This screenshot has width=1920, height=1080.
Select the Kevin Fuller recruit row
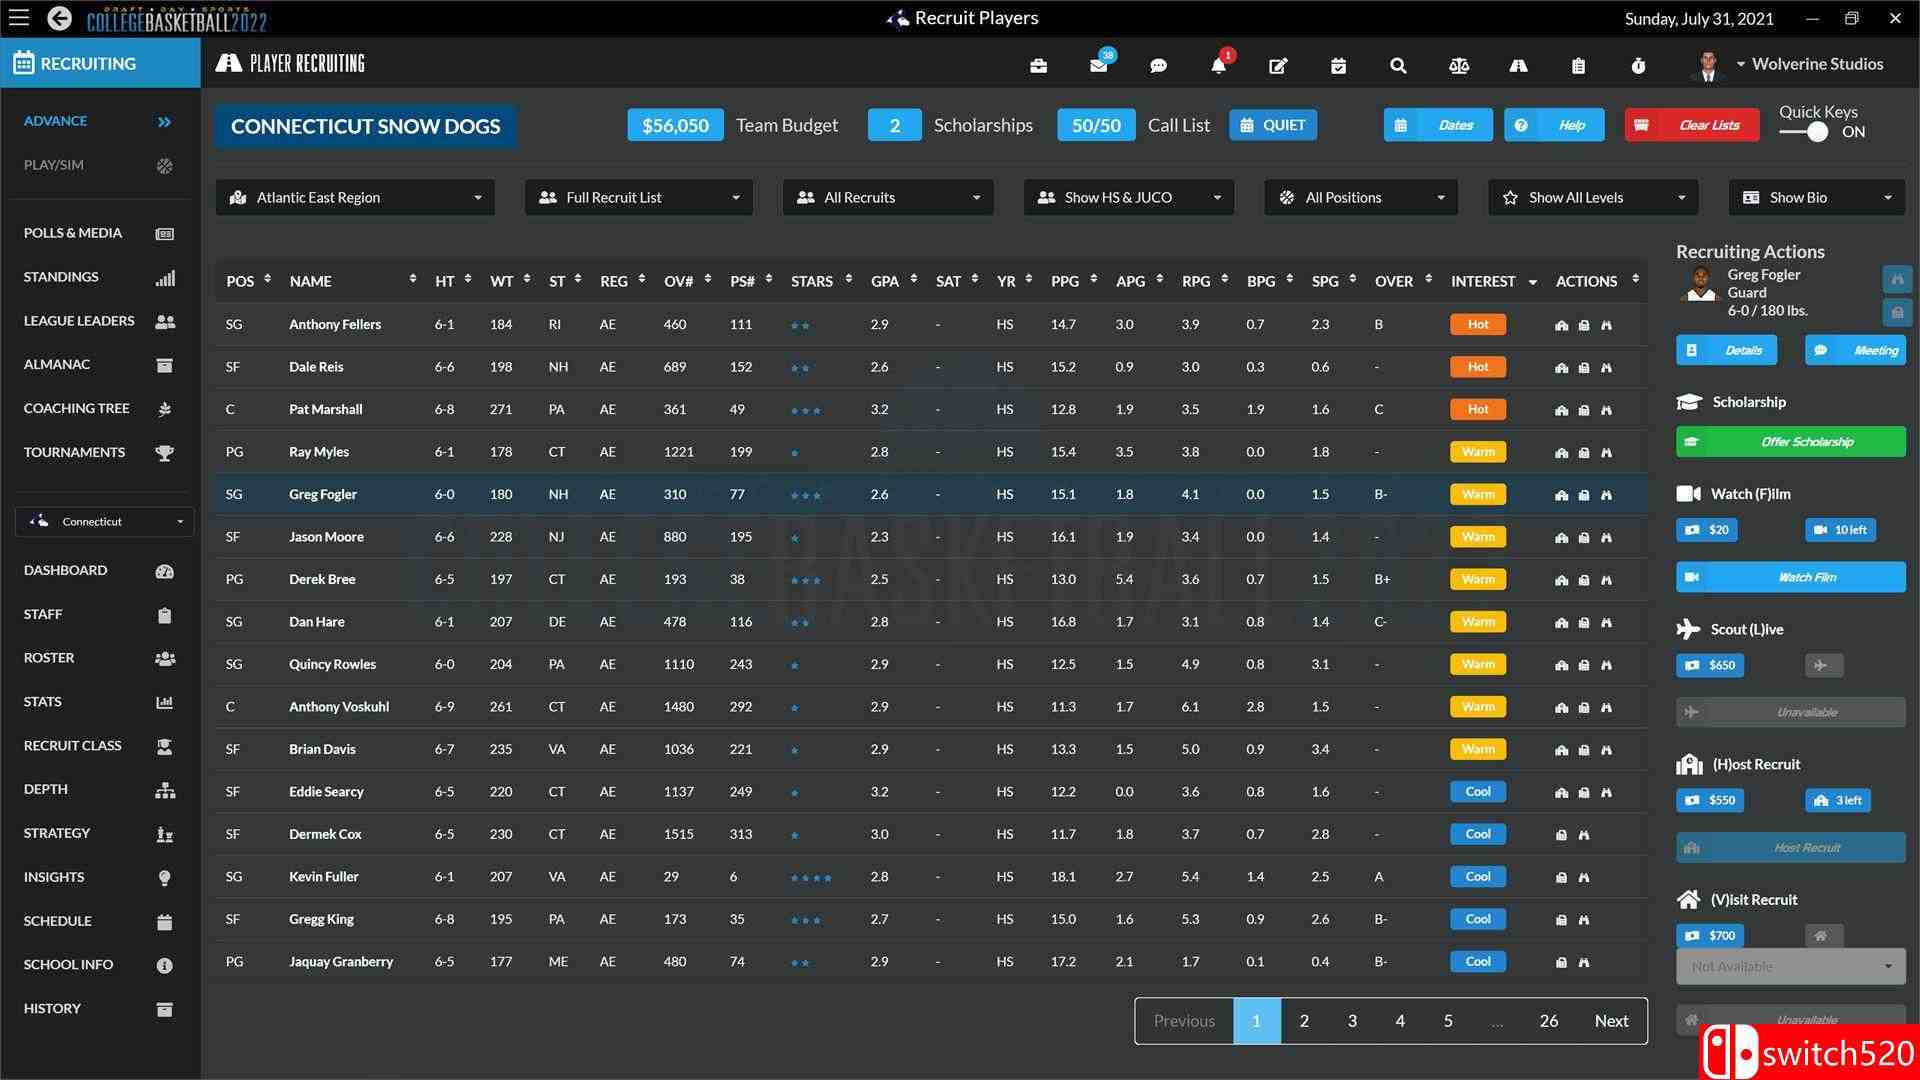pyautogui.click(x=324, y=877)
